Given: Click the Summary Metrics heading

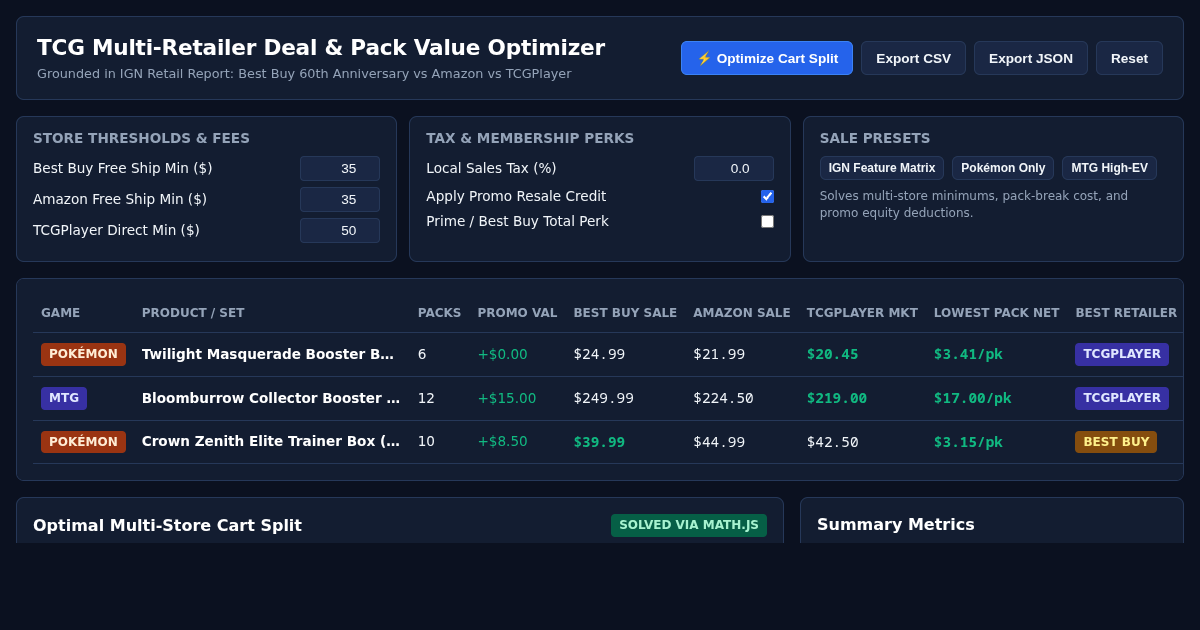Looking at the screenshot, I should point(896,524).
